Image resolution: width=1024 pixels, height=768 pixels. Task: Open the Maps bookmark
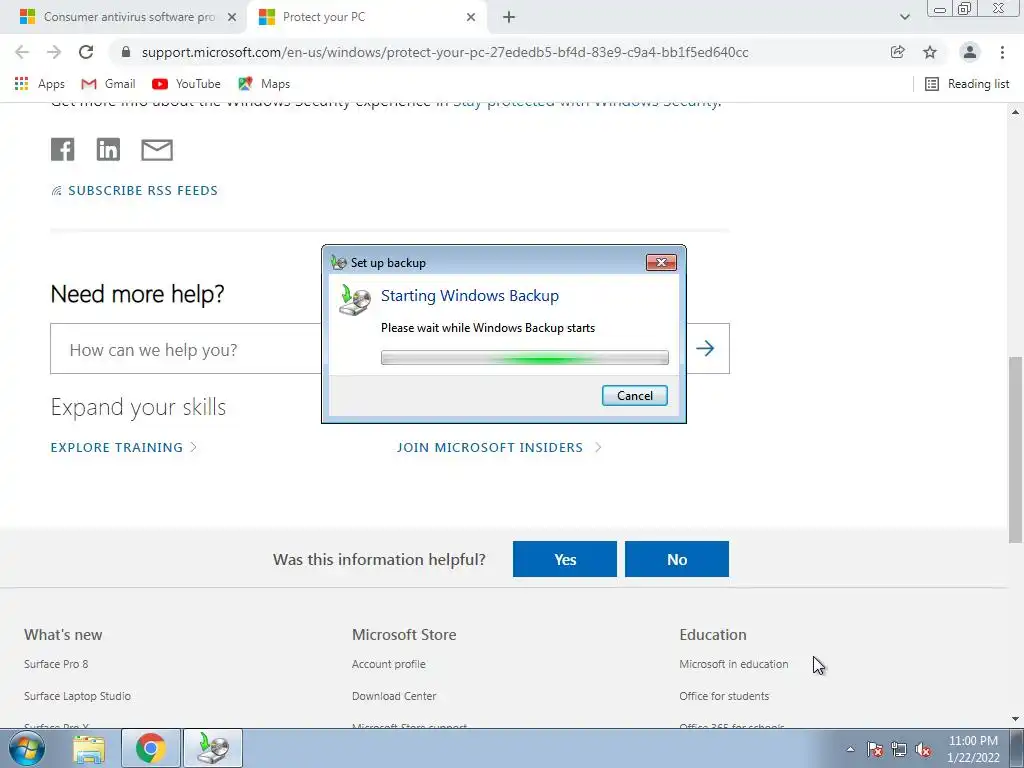(264, 84)
